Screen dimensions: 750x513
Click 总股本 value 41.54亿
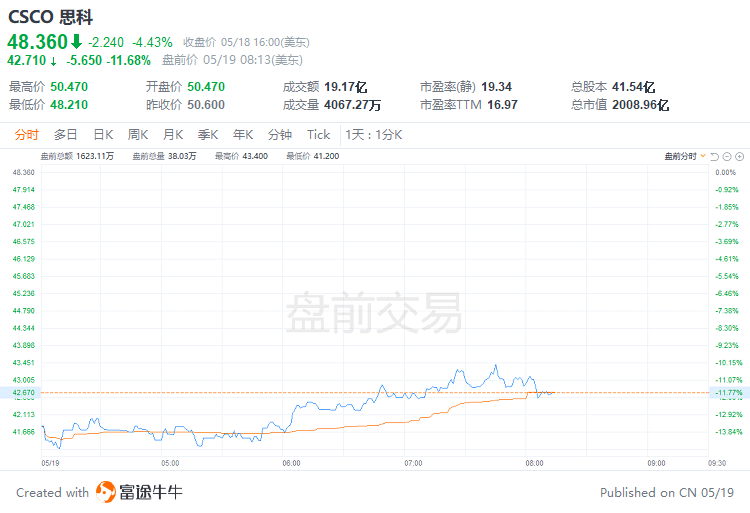click(633, 87)
